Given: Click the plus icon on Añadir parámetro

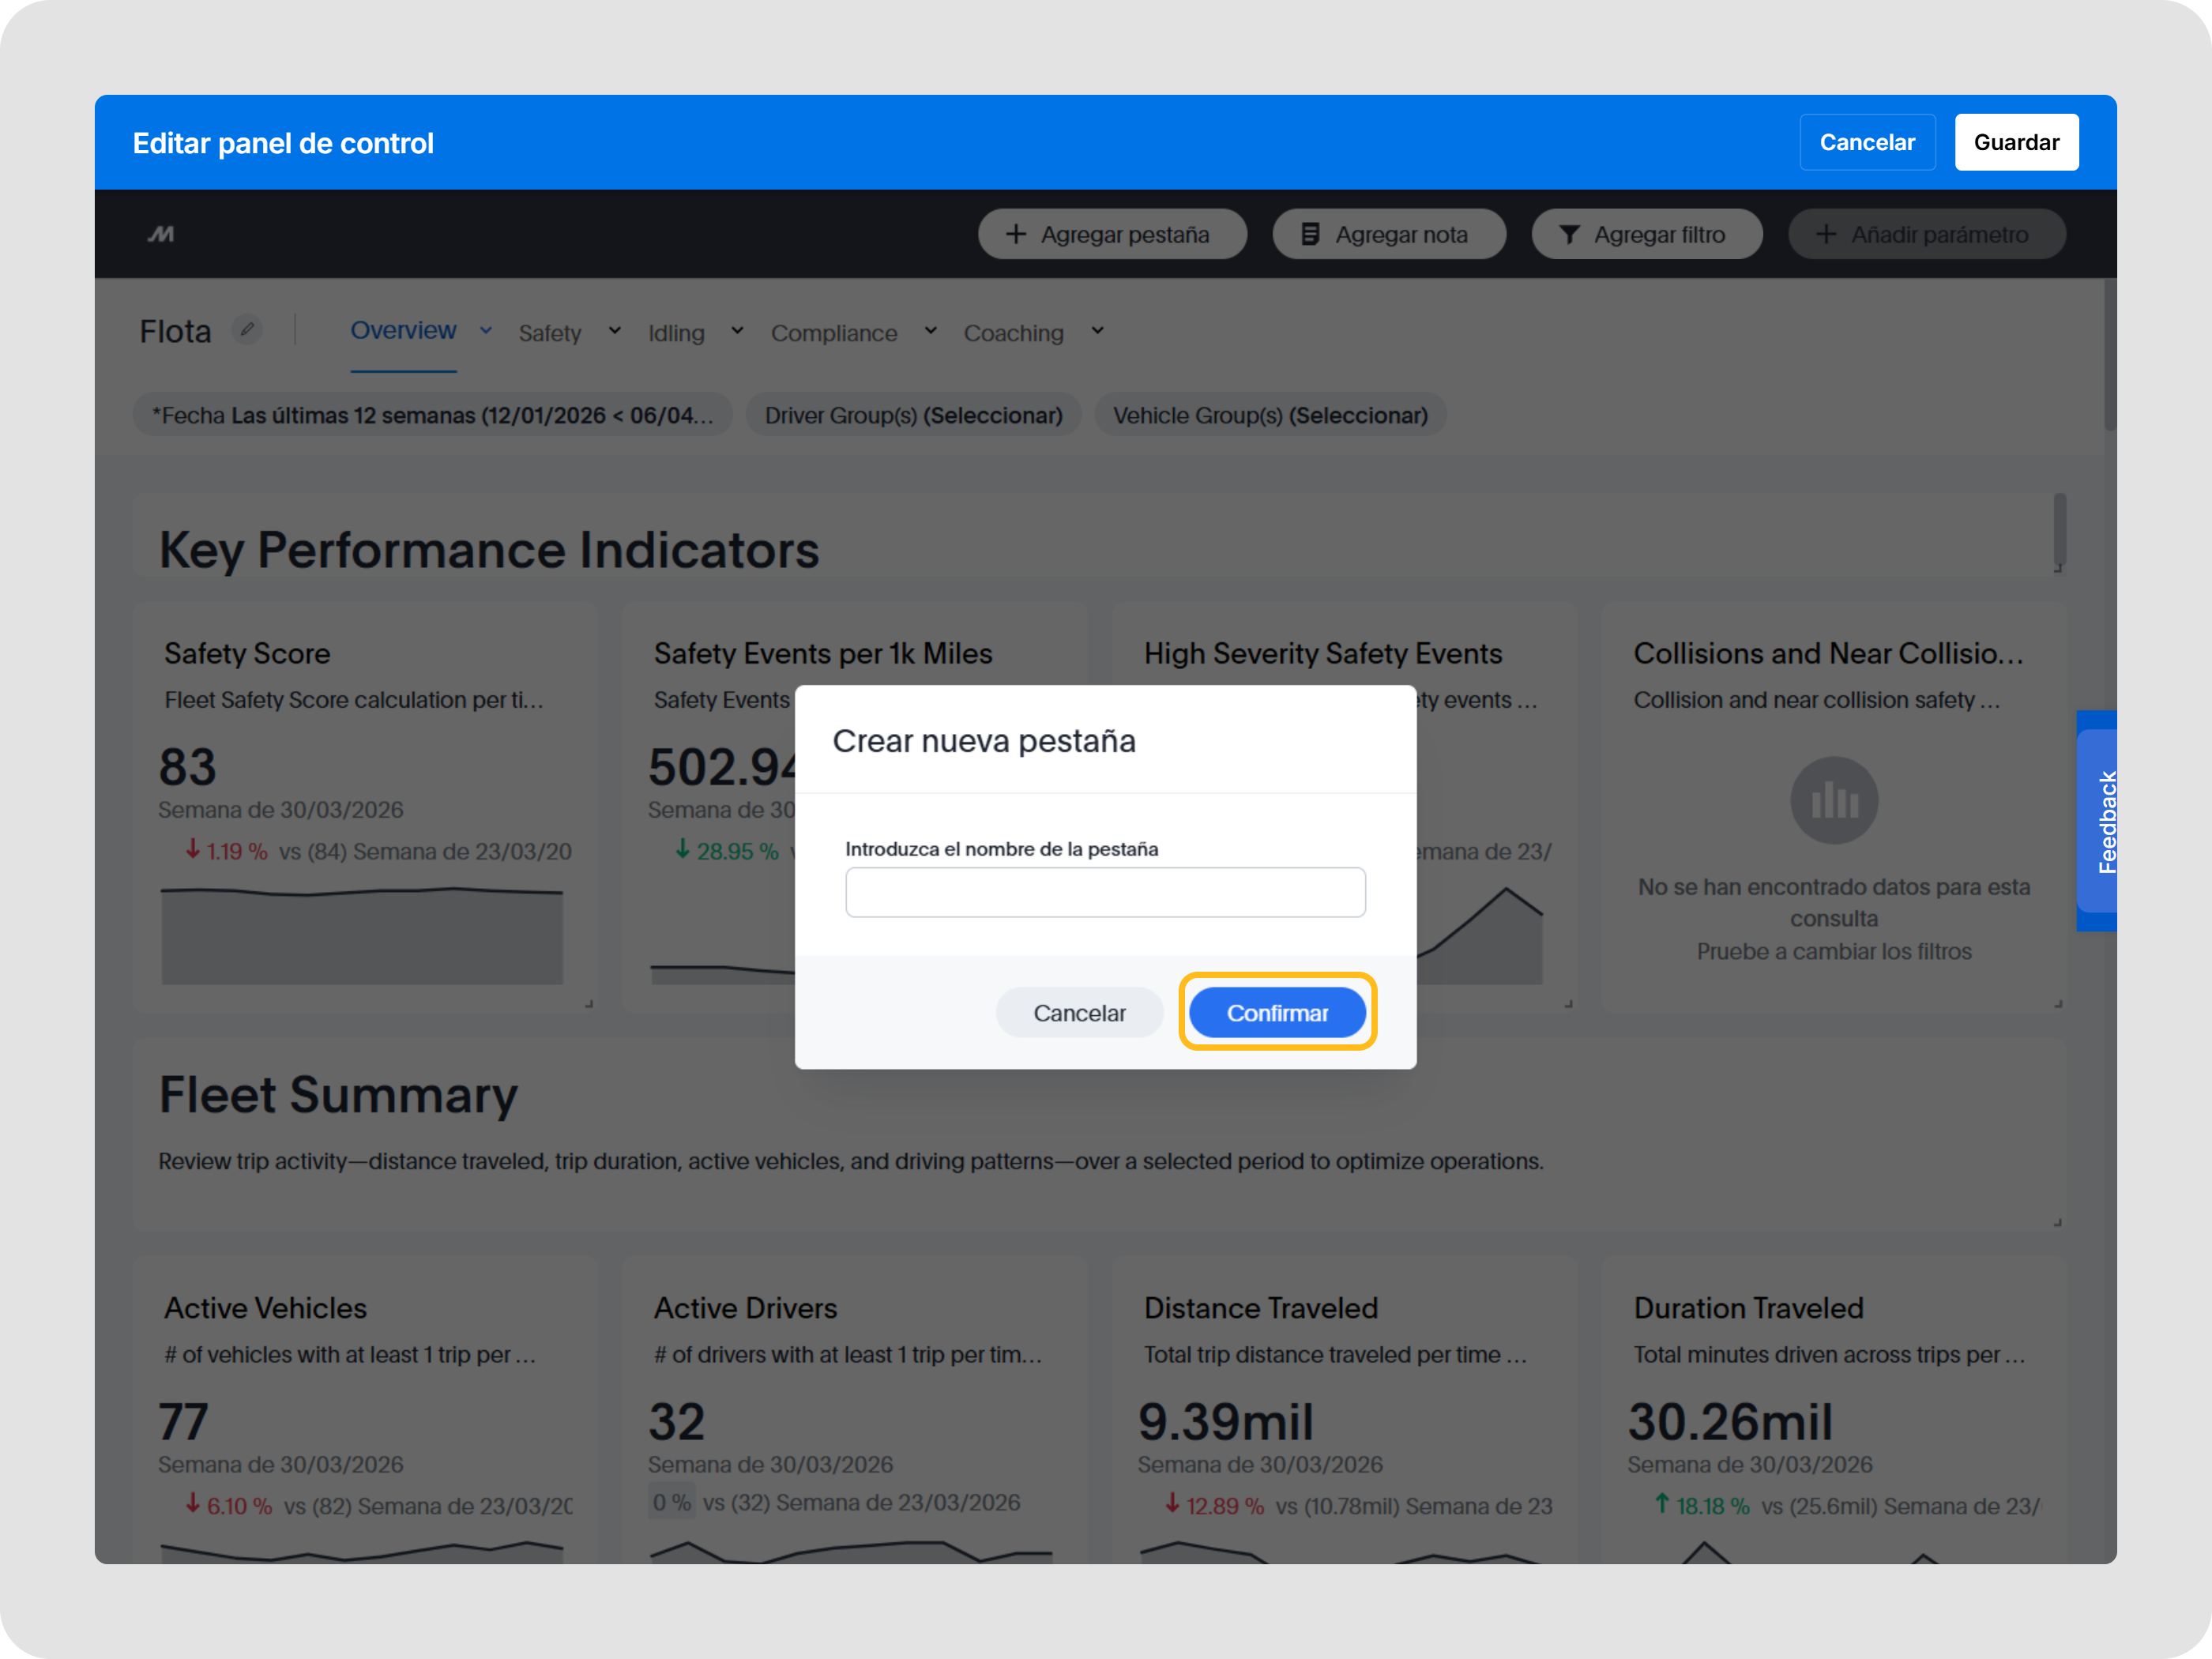Looking at the screenshot, I should [1826, 234].
